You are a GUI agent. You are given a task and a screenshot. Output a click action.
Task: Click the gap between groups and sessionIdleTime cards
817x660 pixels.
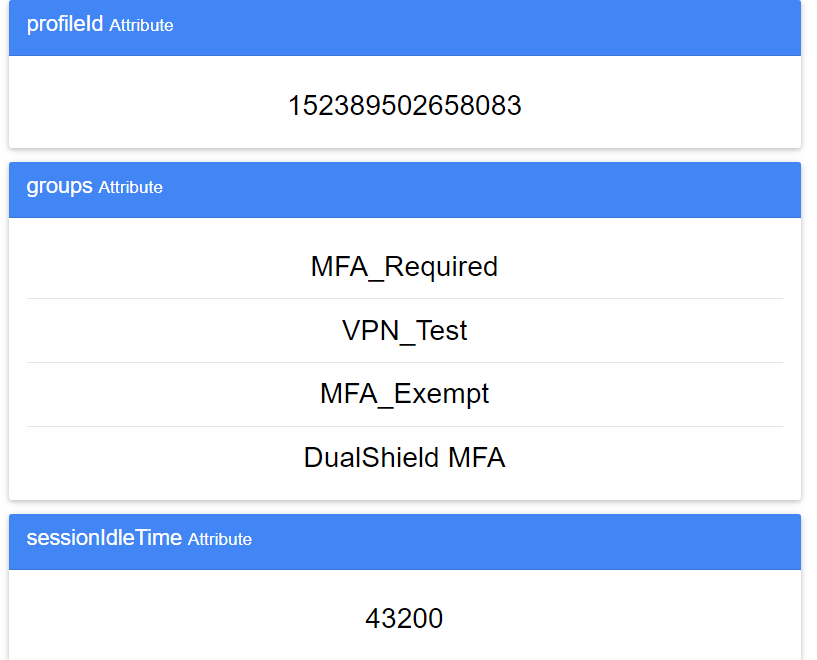(404, 507)
